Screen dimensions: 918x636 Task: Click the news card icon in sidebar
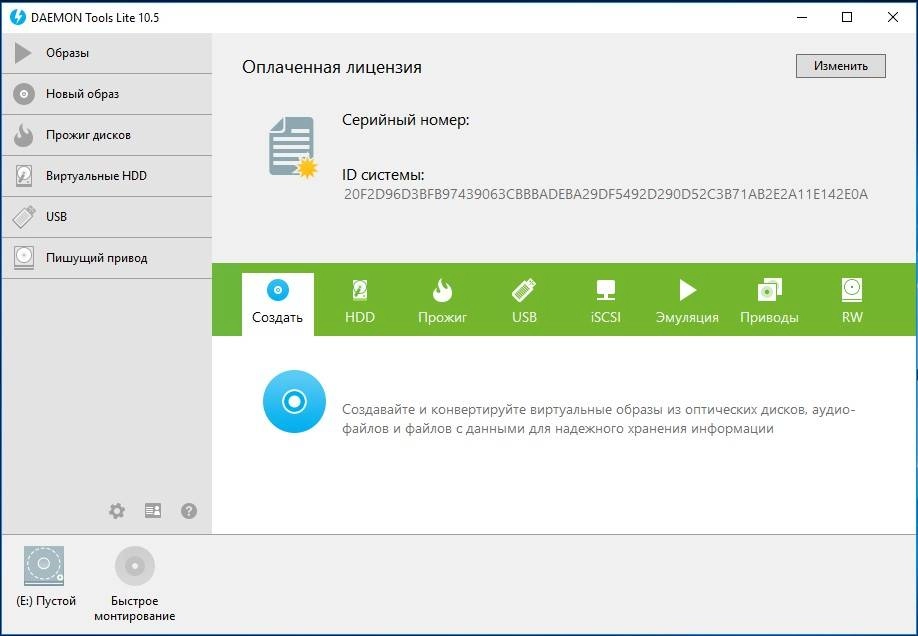[153, 511]
